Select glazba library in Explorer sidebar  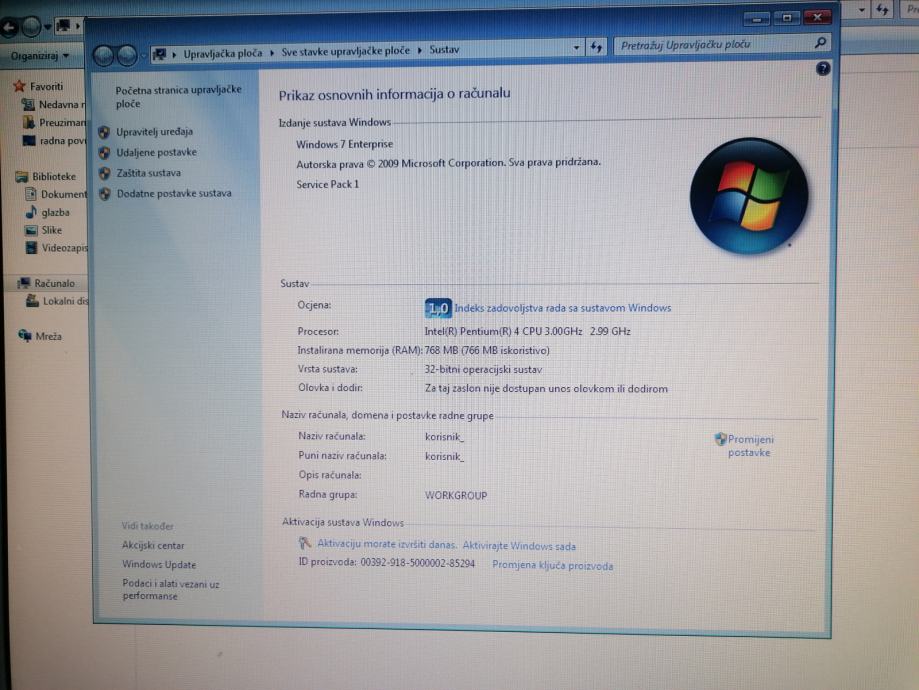55,212
